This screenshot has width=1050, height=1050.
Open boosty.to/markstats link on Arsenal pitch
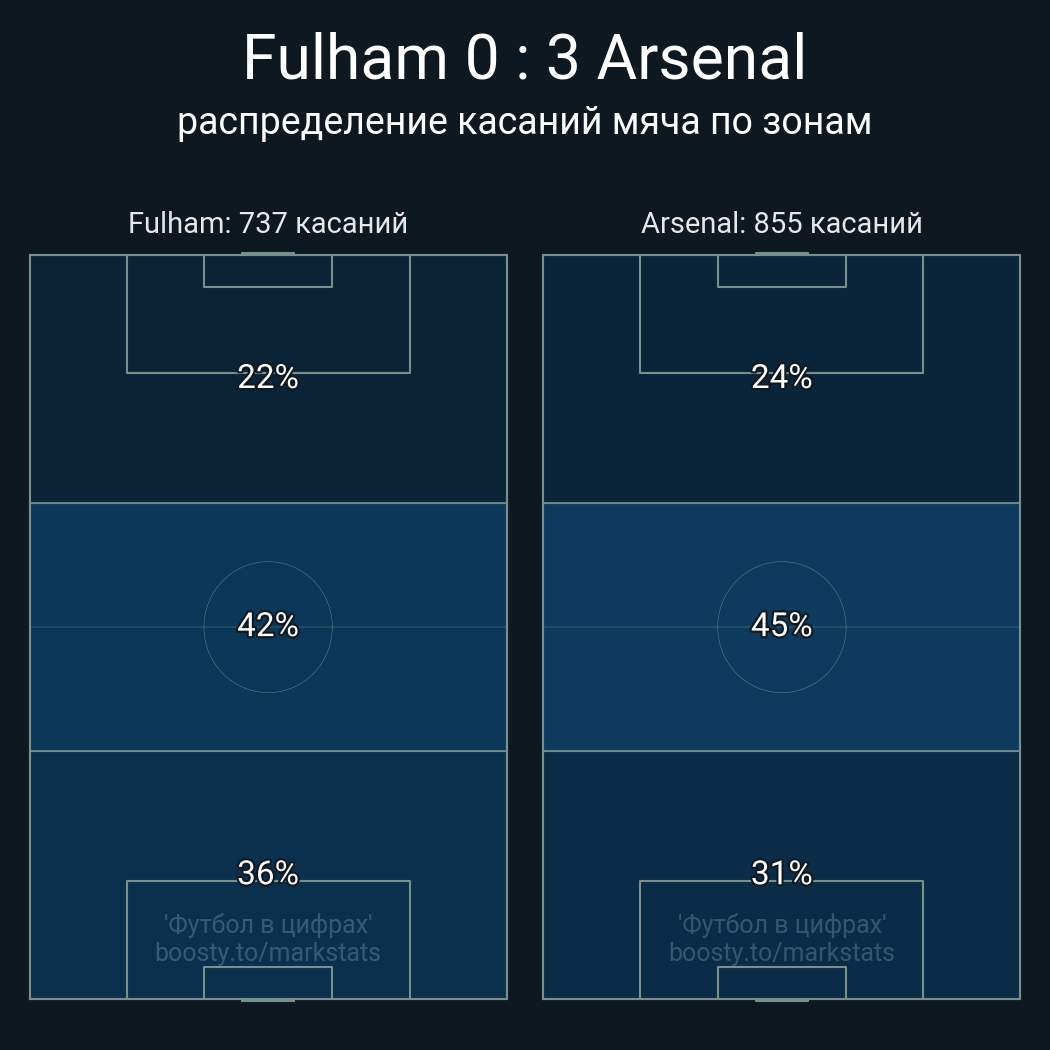(x=781, y=952)
